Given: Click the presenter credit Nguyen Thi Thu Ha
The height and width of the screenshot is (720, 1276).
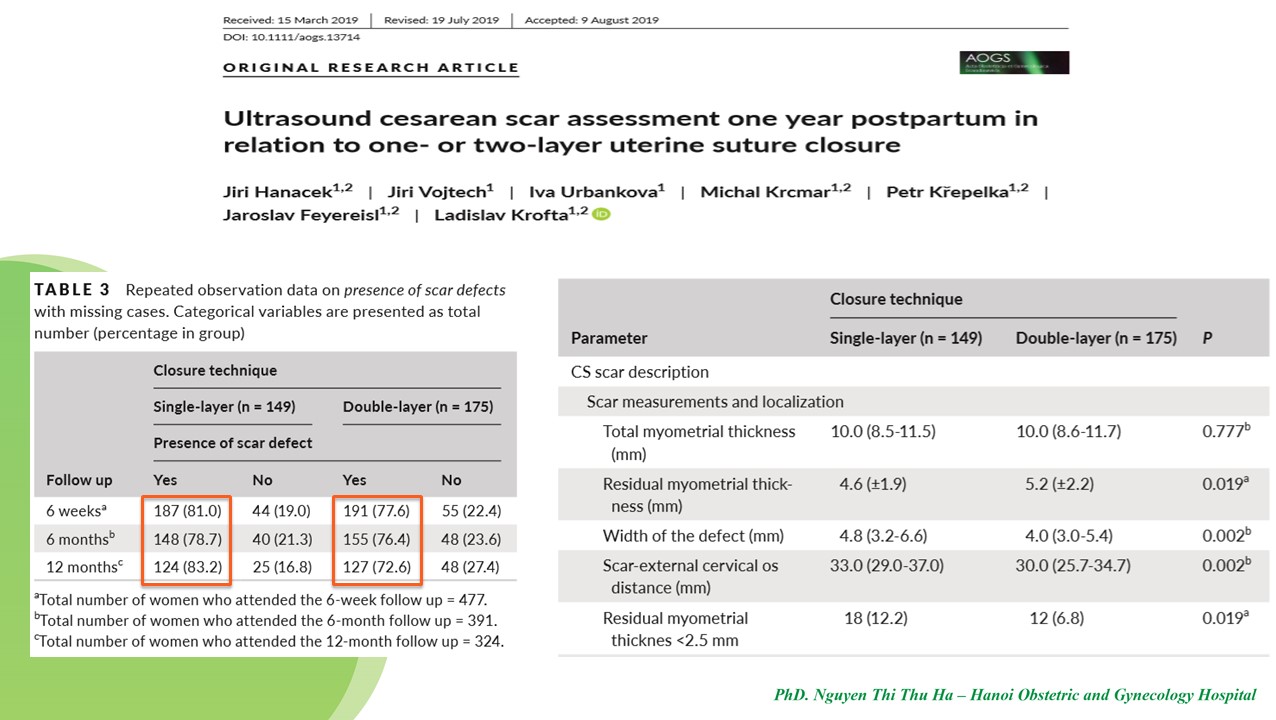Looking at the screenshot, I should pos(1014,694).
